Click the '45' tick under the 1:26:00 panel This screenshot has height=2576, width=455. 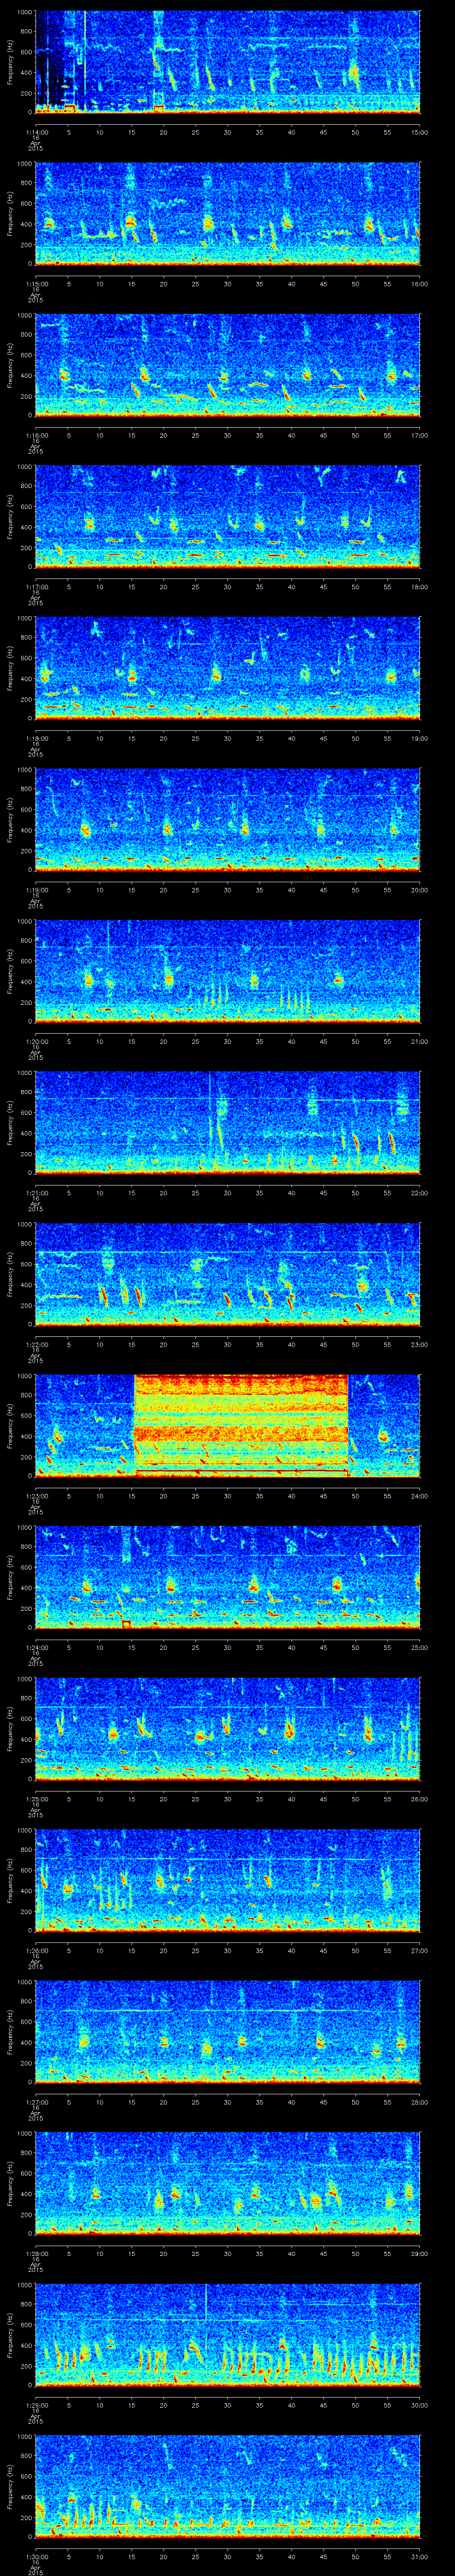tap(323, 1950)
